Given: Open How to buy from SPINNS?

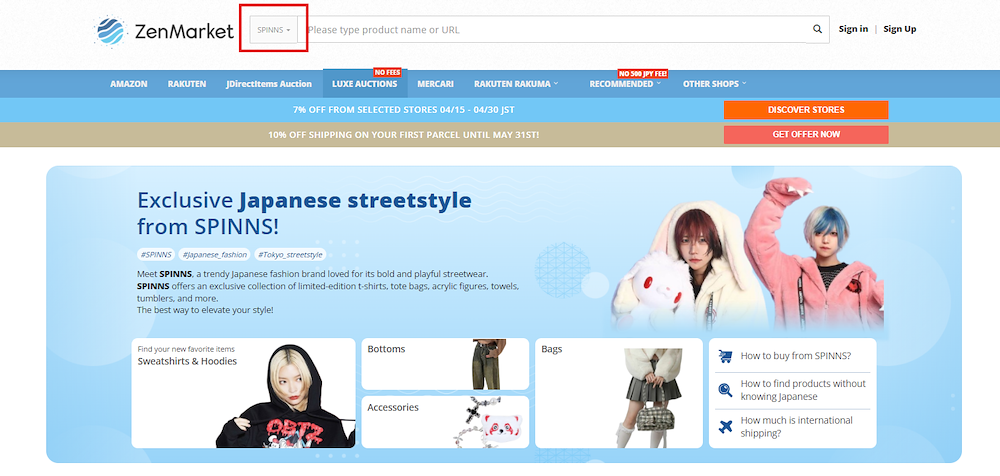Looking at the screenshot, I should click(x=795, y=356).
